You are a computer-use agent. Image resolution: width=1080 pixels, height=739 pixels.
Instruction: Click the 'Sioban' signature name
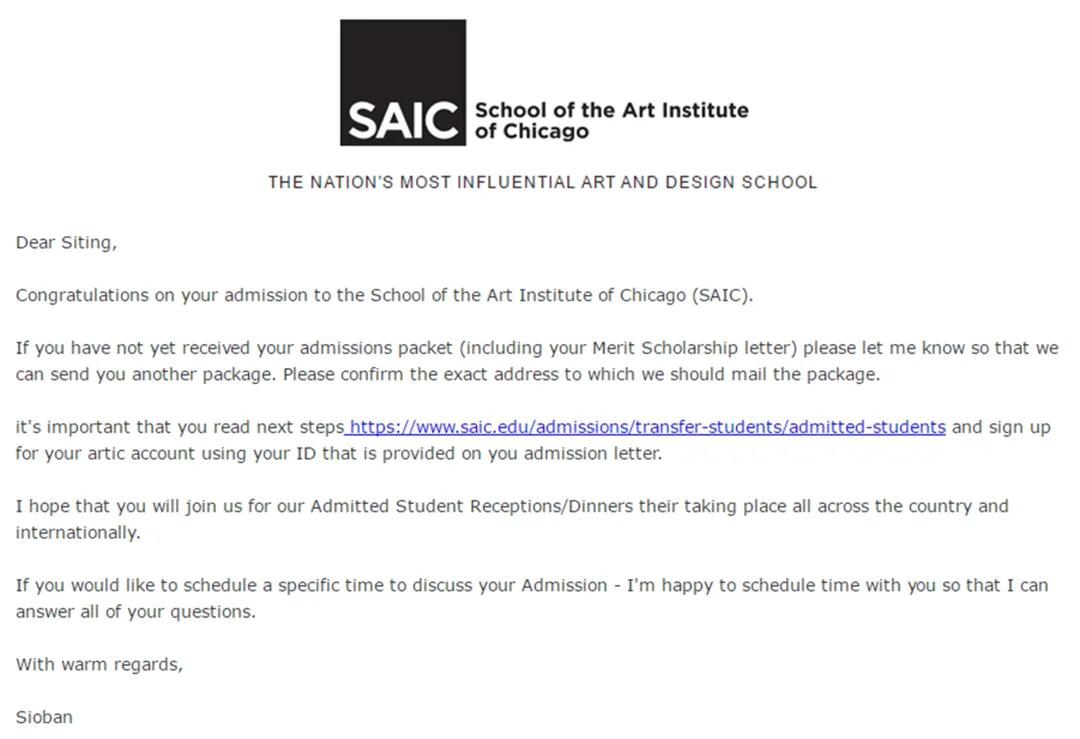click(x=44, y=717)
